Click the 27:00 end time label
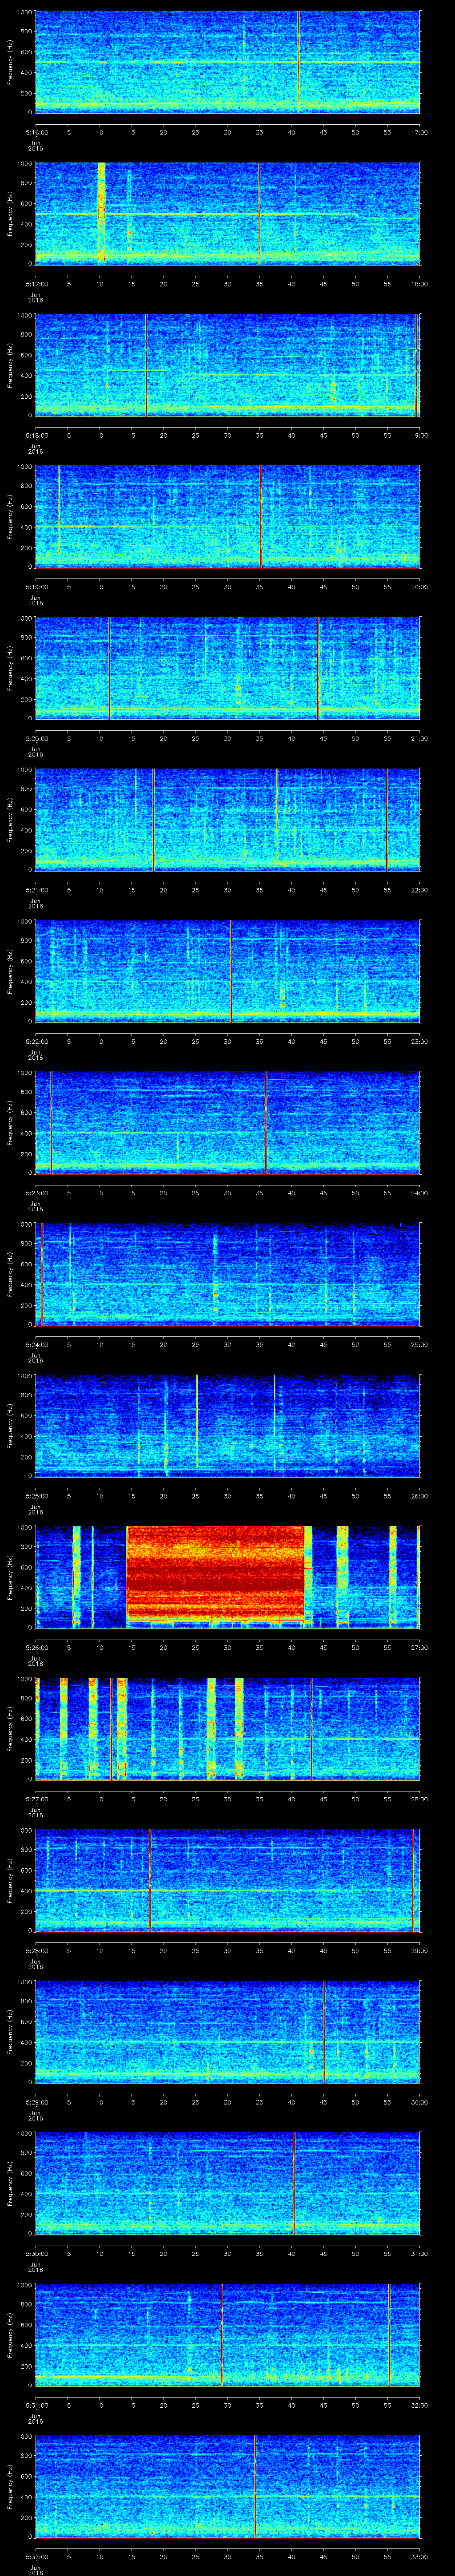The width and height of the screenshot is (455, 2576). click(x=419, y=1647)
